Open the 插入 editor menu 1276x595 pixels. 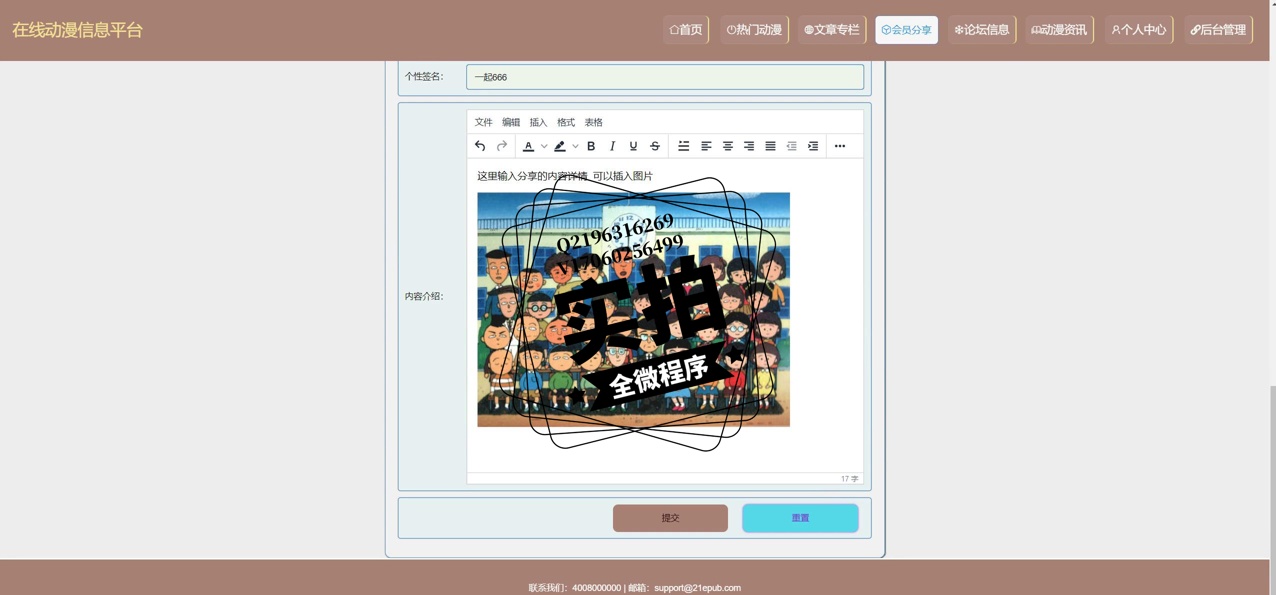pyautogui.click(x=538, y=122)
